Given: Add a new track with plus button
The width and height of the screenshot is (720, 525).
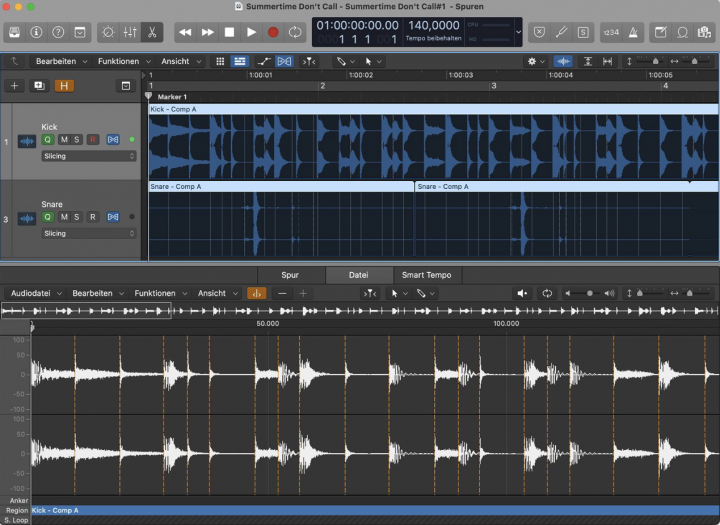Looking at the screenshot, I should pyautogui.click(x=15, y=86).
